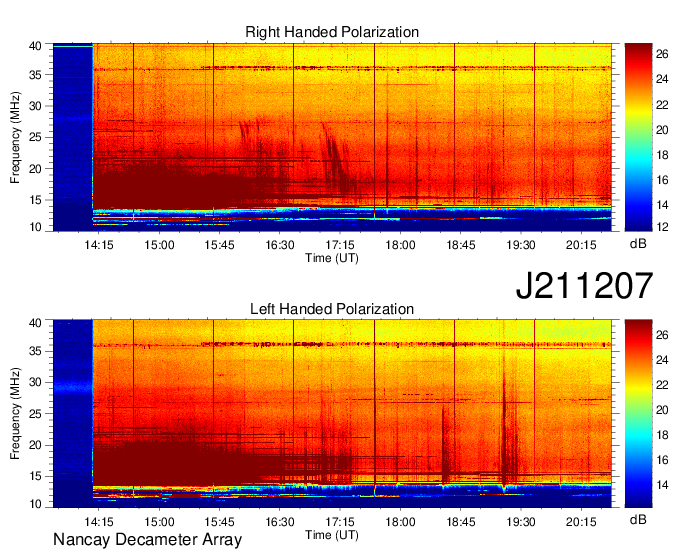
Task: Click the "dB" unit beside Left Handed colorbar
Action: (638, 520)
